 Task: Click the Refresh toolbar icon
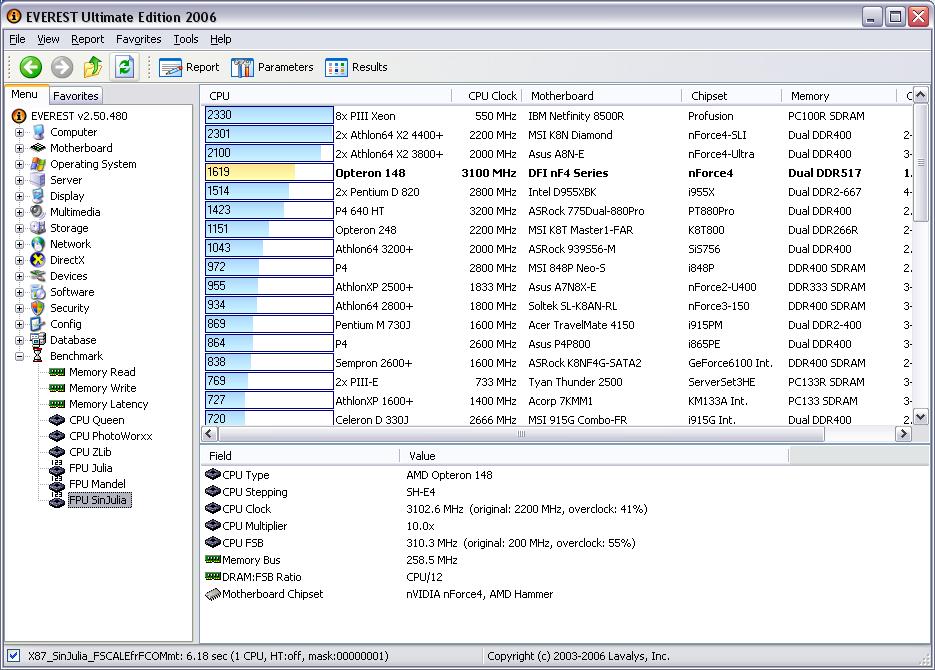pyautogui.click(x=124, y=67)
